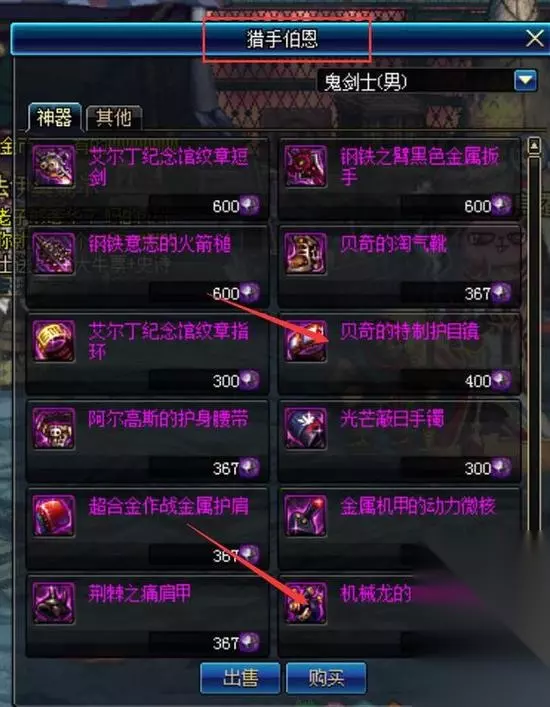Click the scrollbar up arrow
Image resolution: width=550 pixels, height=707 pixels.
click(534, 146)
